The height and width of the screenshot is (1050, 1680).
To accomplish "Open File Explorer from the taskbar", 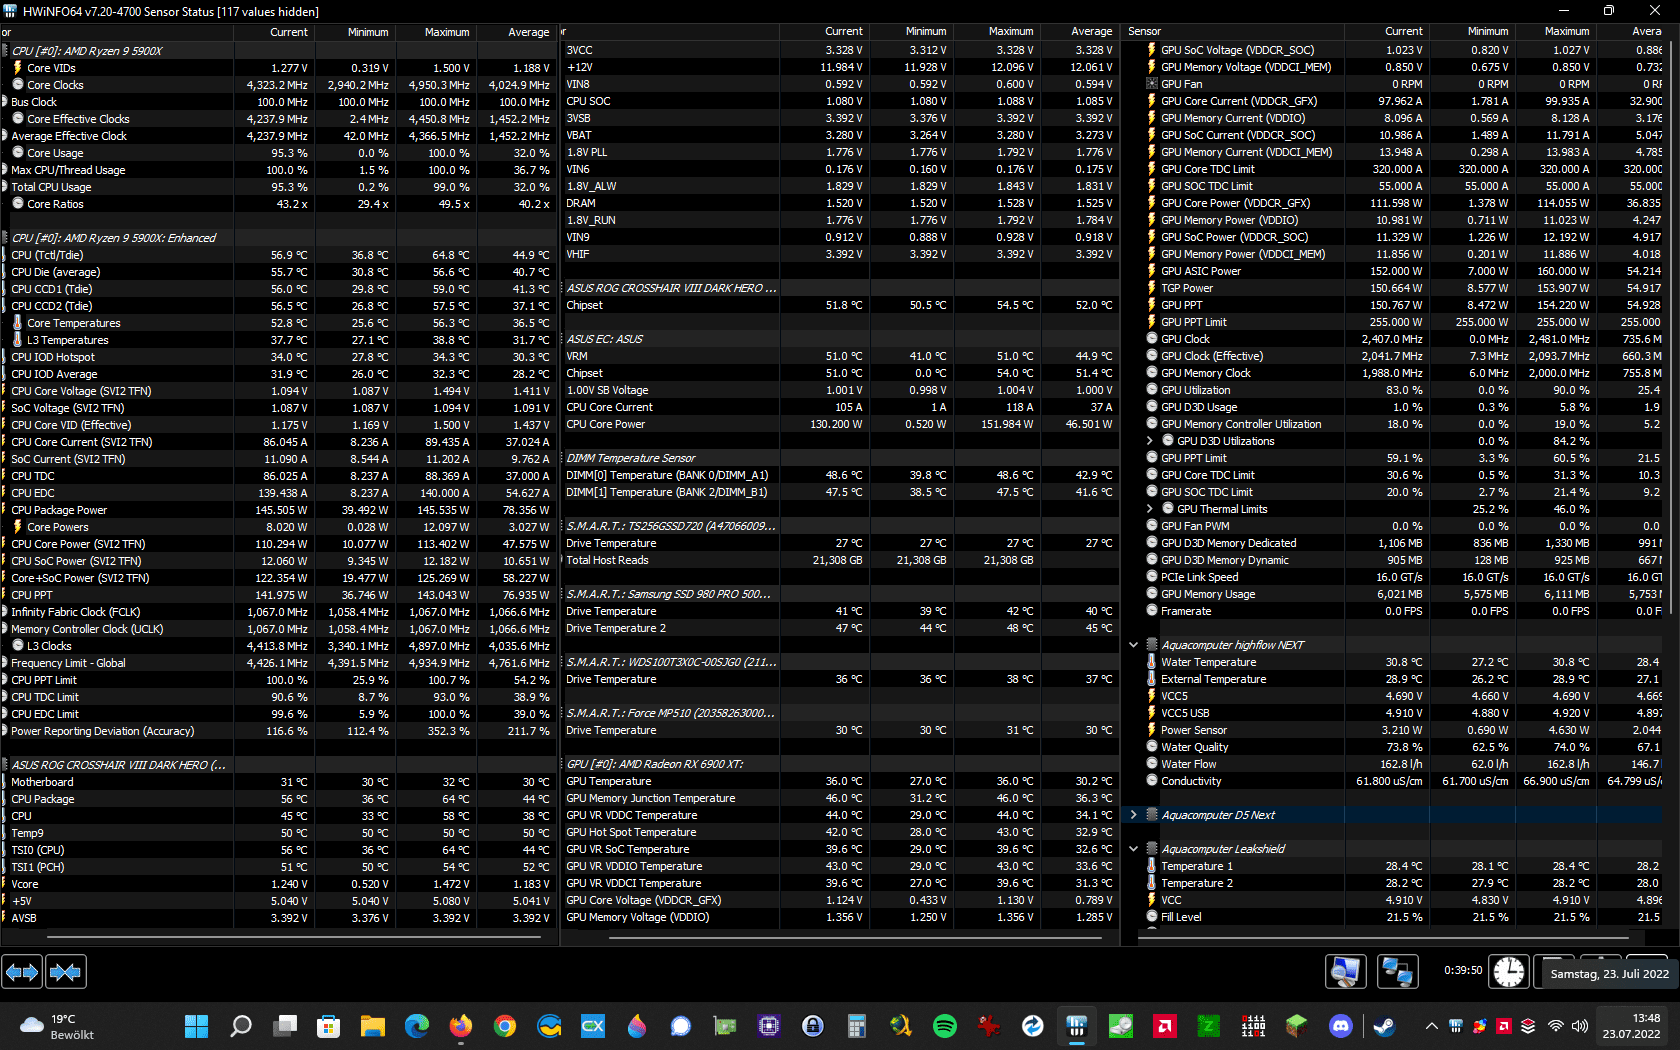I will click(373, 1026).
